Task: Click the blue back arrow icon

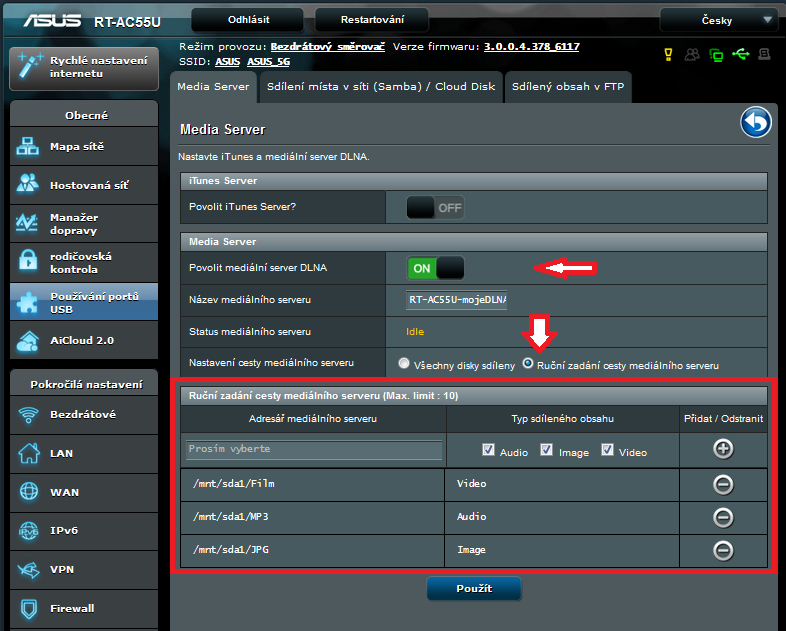Action: 756,123
